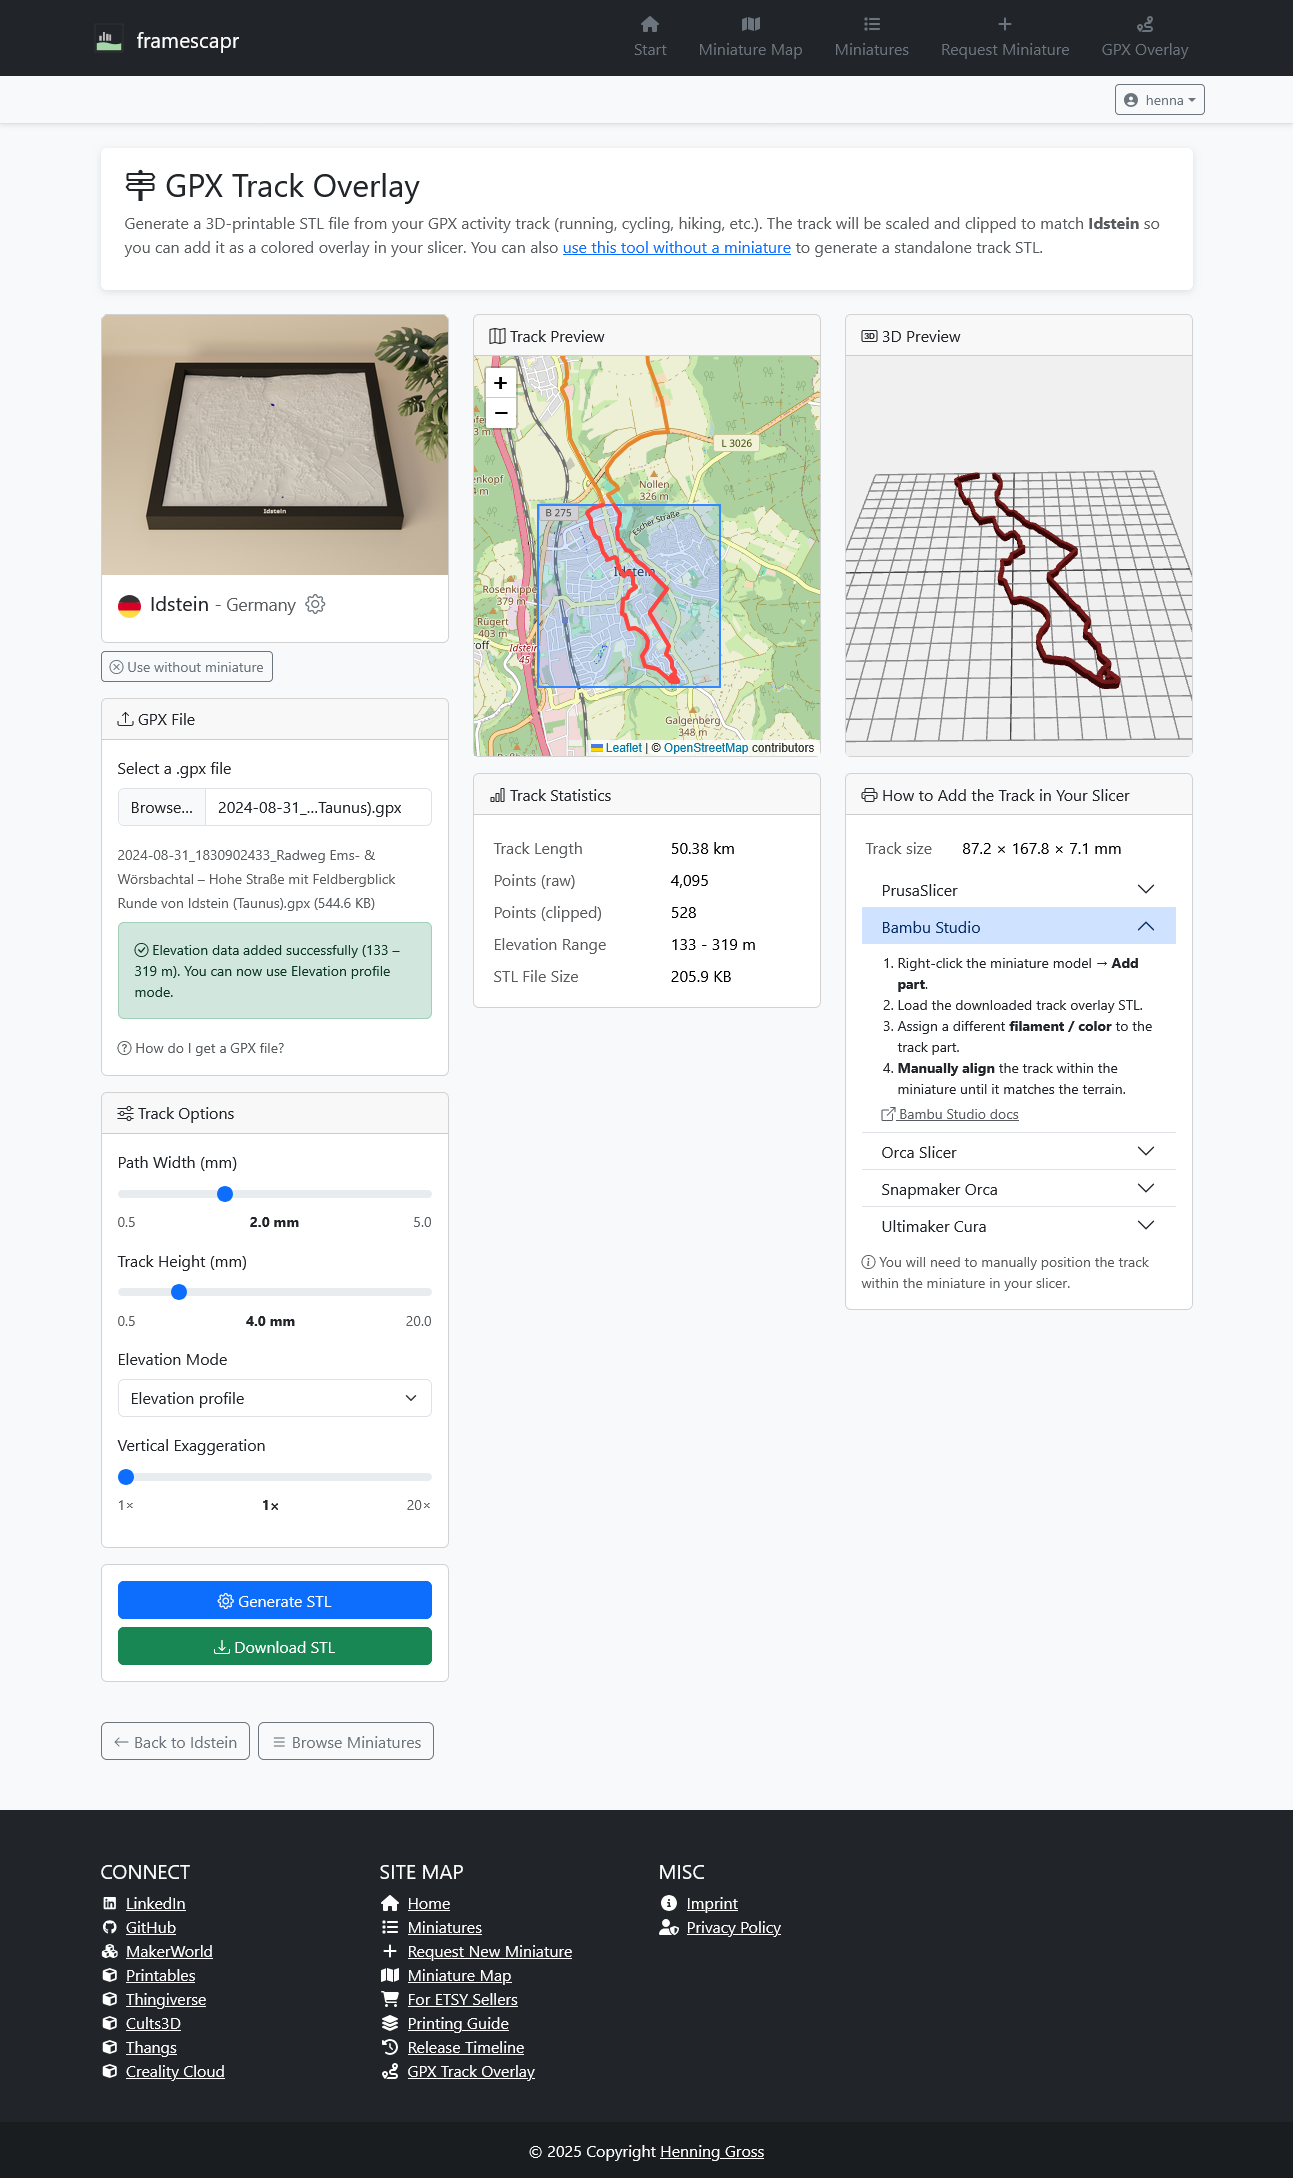Click the MakerWorld icon in footer
Viewport: 1293px width, 2178px height.
(110, 1951)
